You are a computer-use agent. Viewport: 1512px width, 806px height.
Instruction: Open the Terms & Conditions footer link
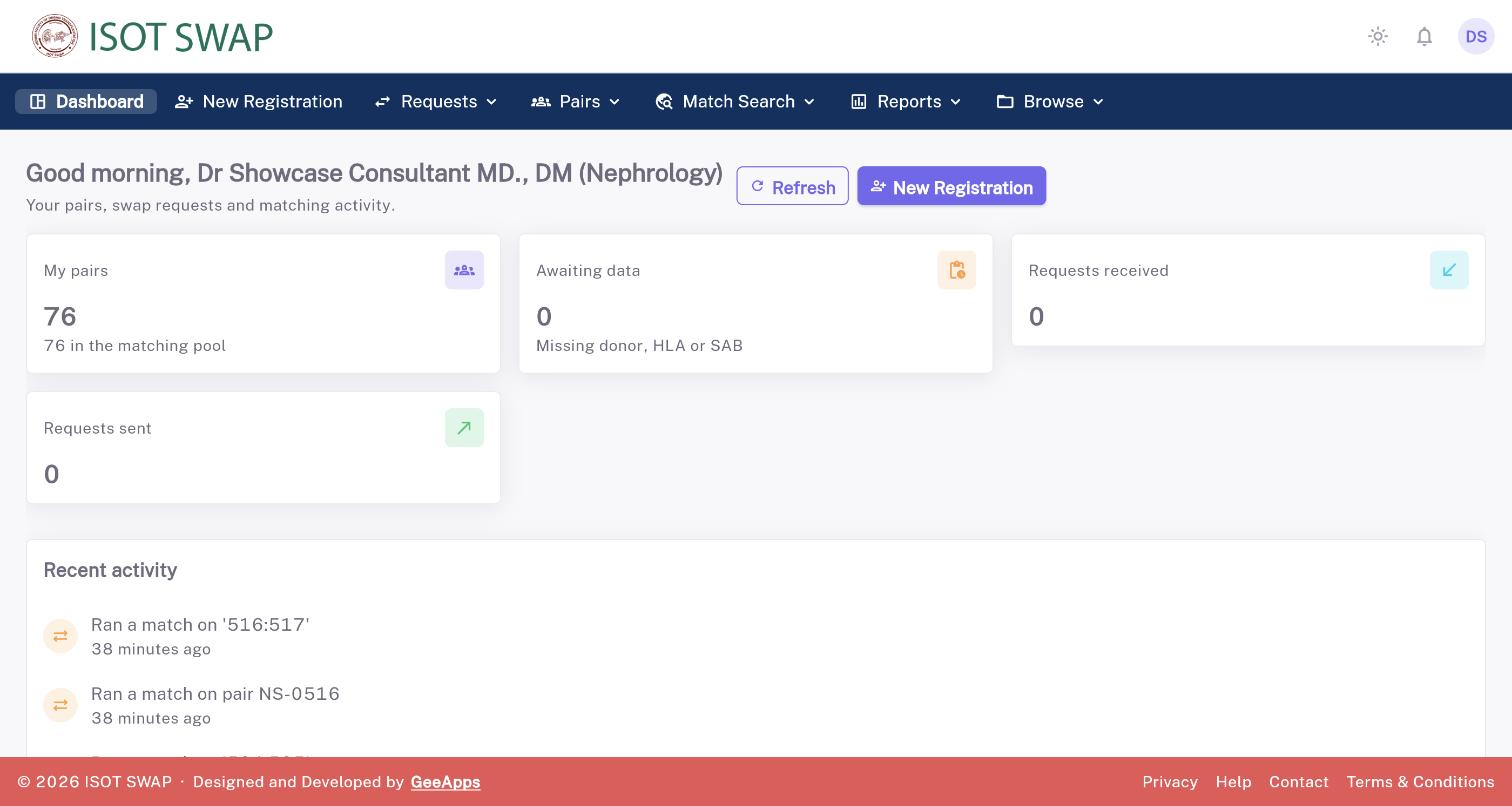pyautogui.click(x=1420, y=782)
